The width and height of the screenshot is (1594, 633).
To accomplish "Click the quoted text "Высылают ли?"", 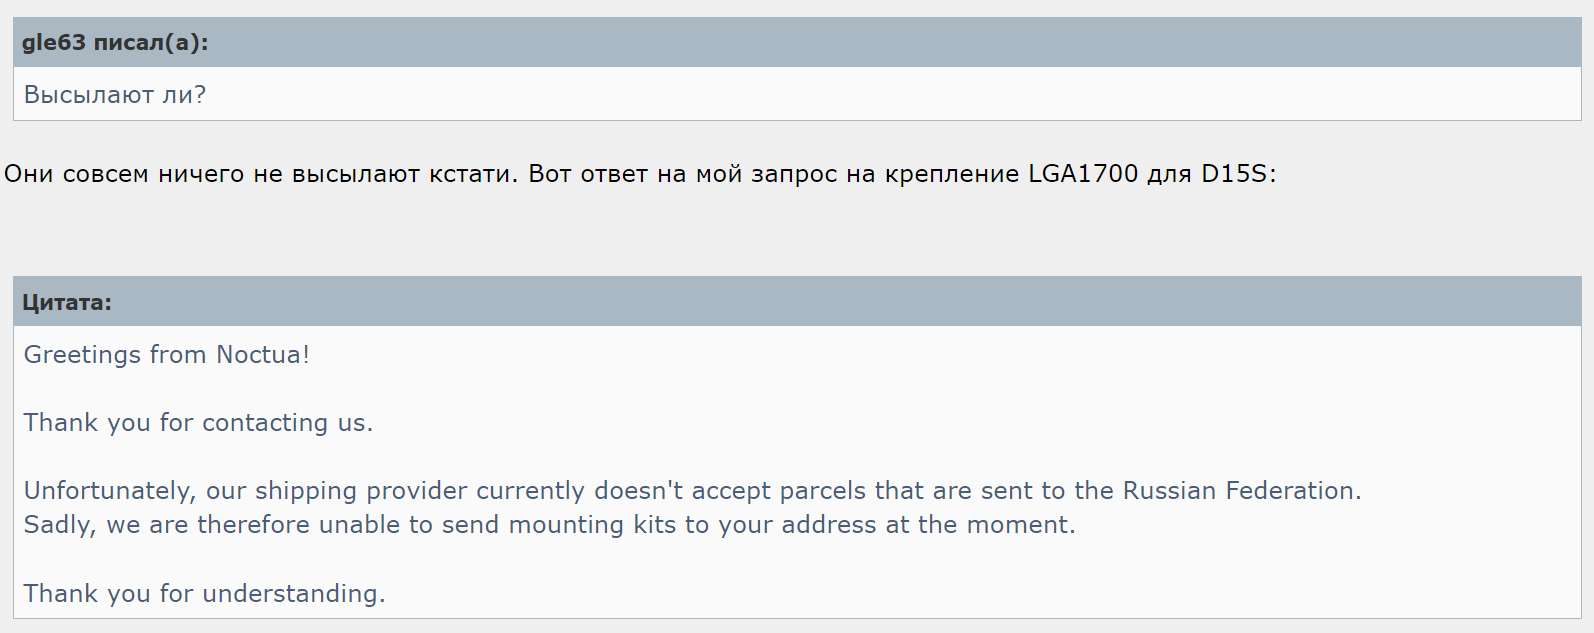I will click(115, 95).
